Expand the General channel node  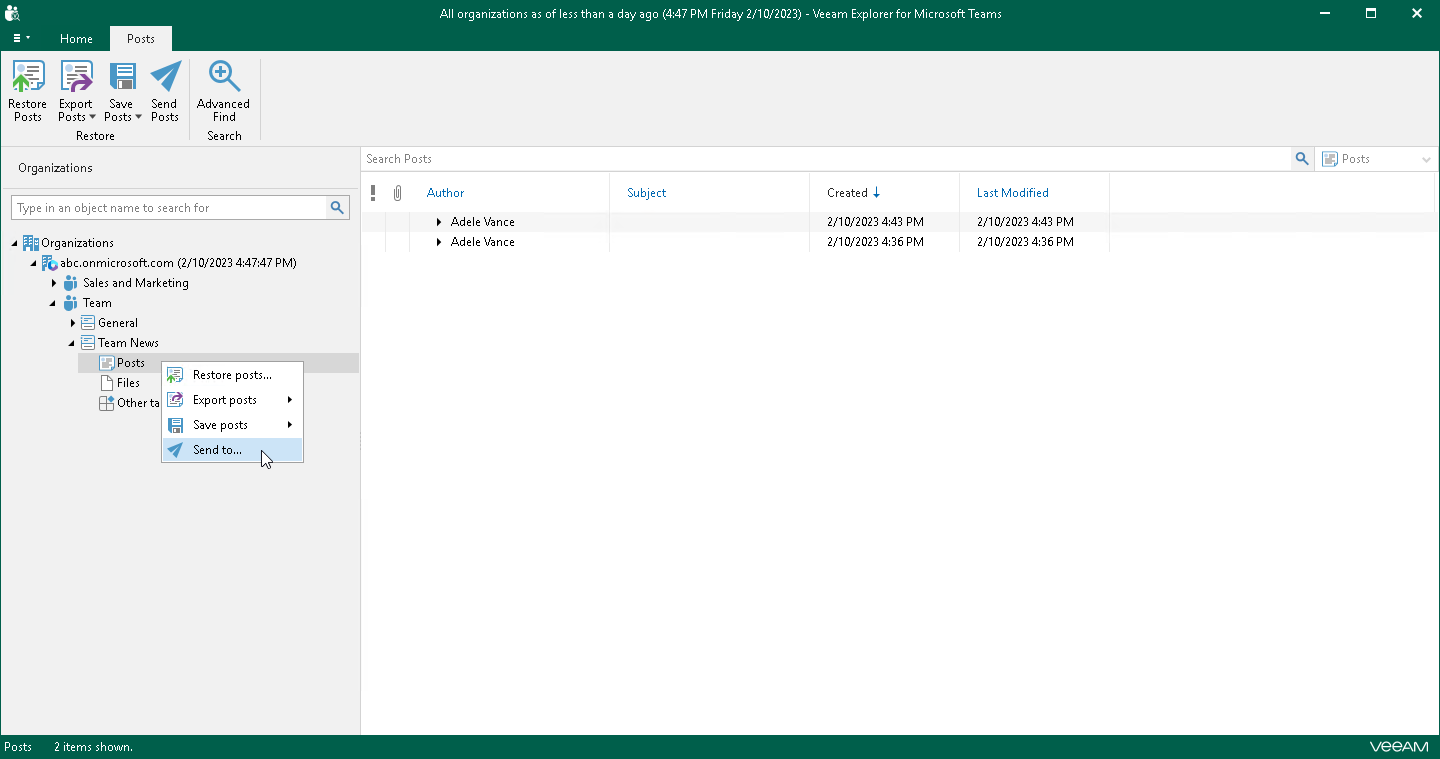(x=73, y=323)
